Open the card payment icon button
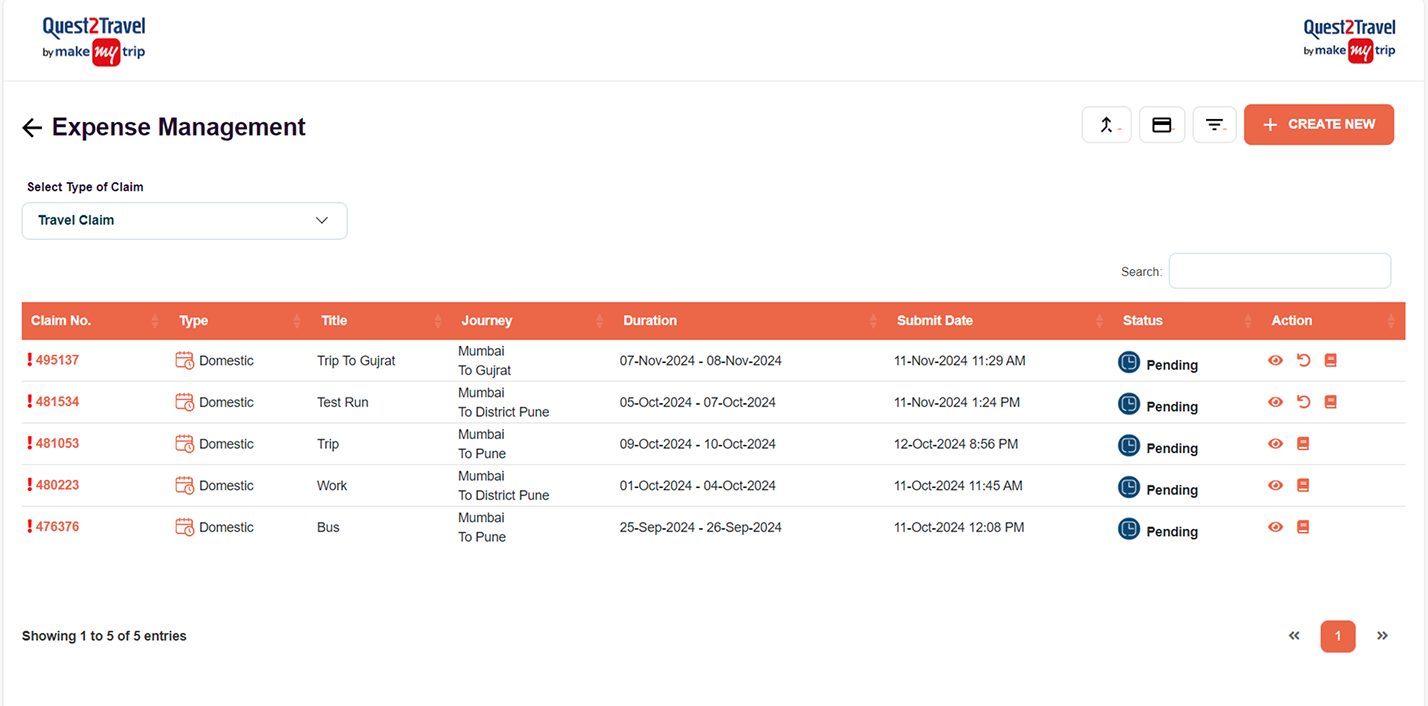Viewport: 1428px width, 706px height. click(1162, 125)
